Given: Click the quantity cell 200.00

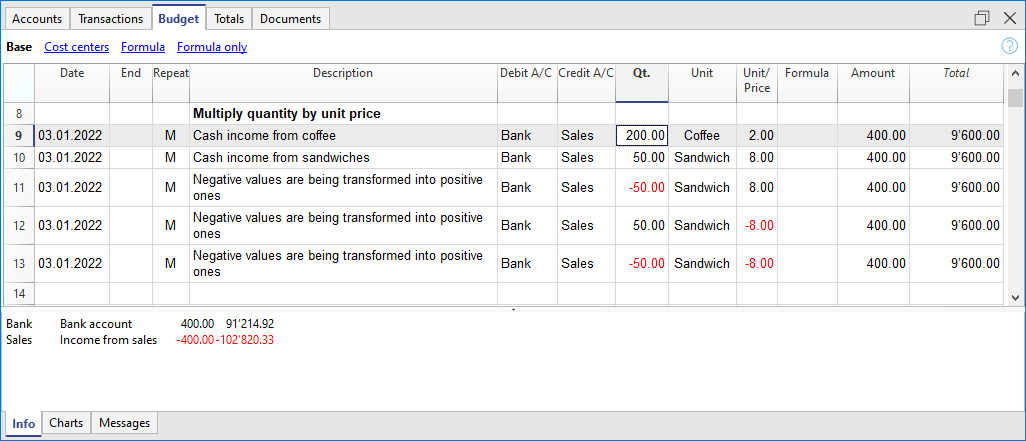Looking at the screenshot, I should pyautogui.click(x=642, y=136).
